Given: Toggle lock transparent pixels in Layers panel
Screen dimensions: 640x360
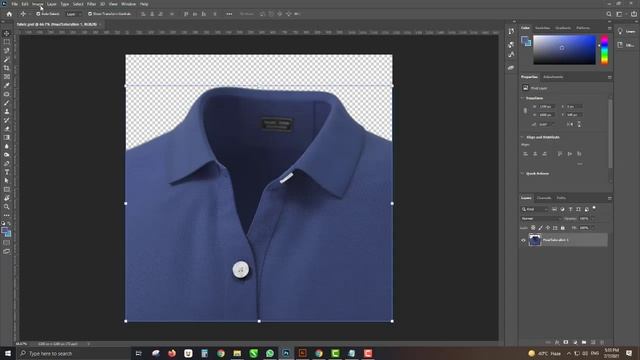Looking at the screenshot, I should point(533,228).
